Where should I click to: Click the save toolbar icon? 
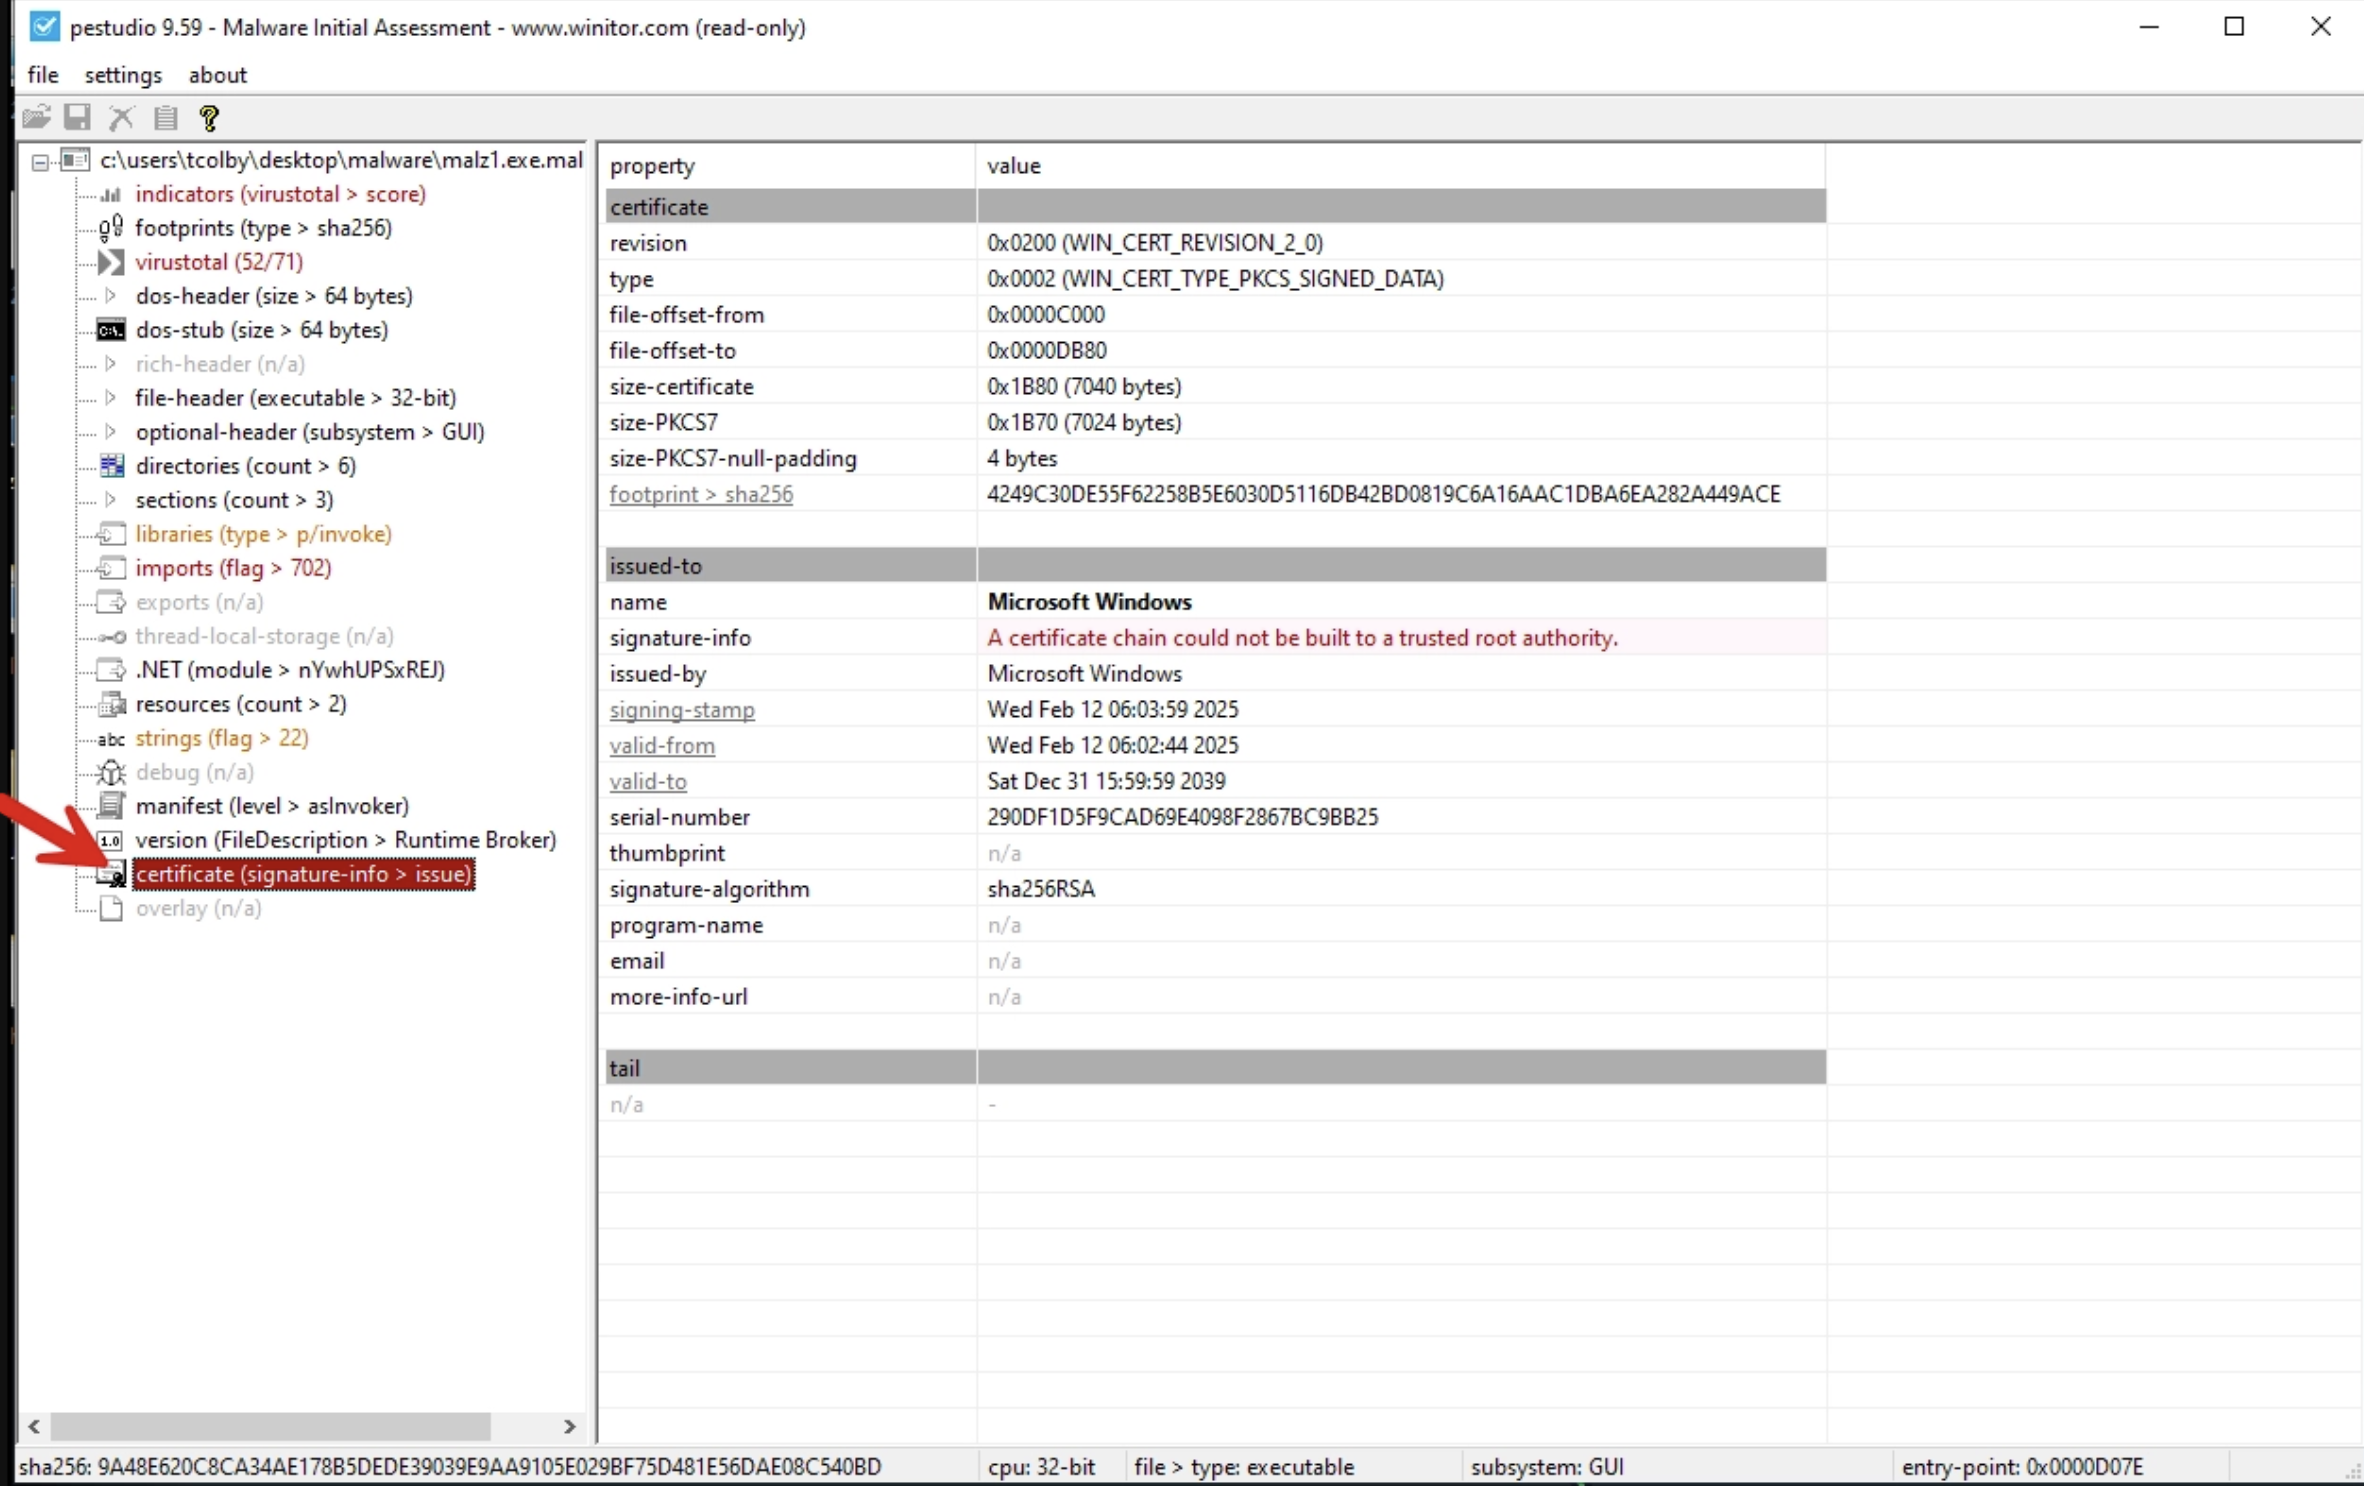[x=78, y=117]
